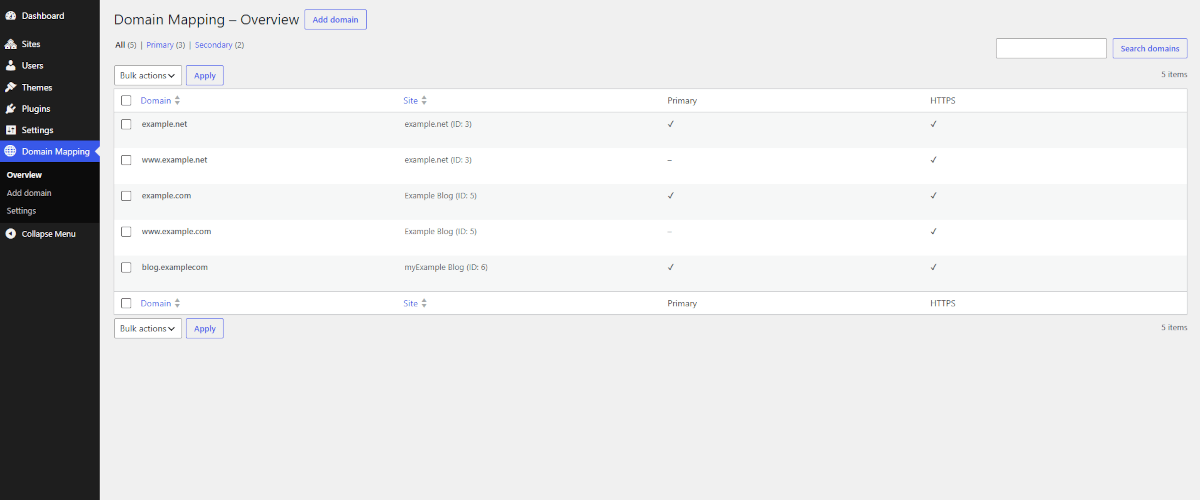Click the Plugins plug icon
The image size is (1200, 500).
10,108
